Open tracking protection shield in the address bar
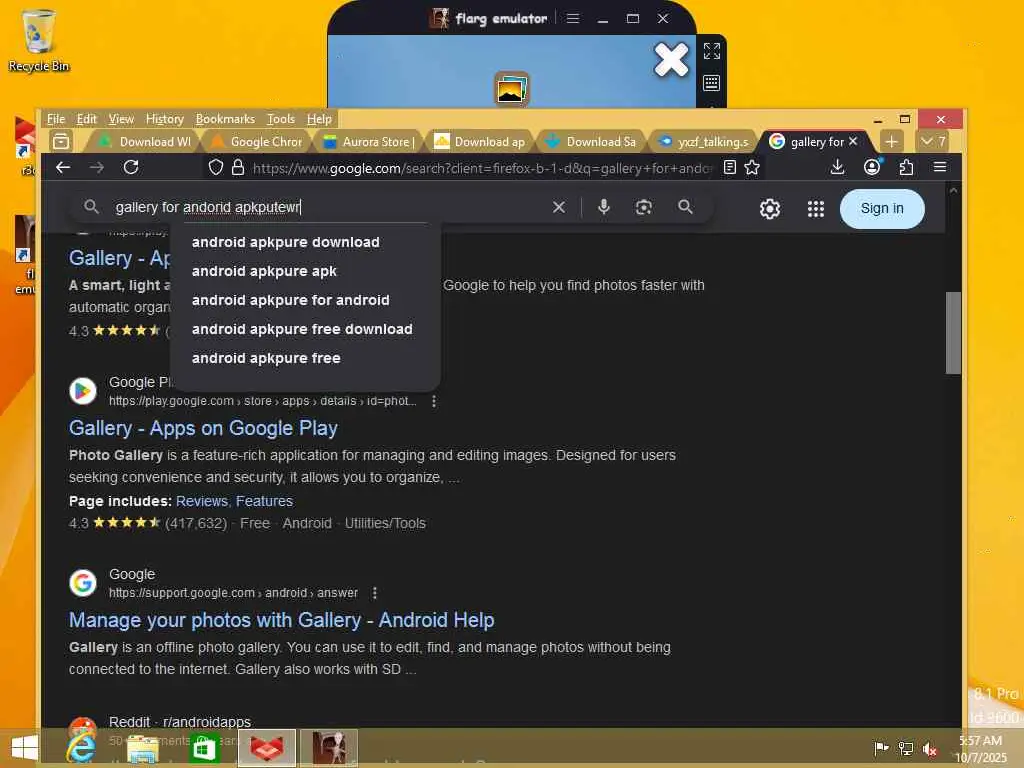 point(216,168)
